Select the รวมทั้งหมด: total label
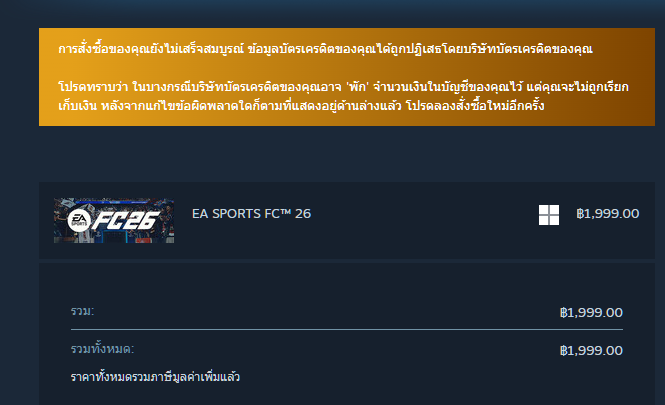The height and width of the screenshot is (405, 665). tap(102, 349)
